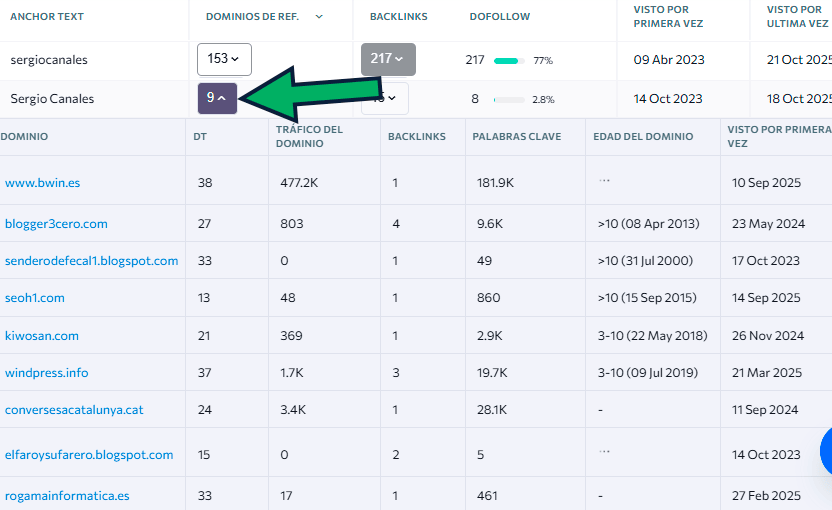The height and width of the screenshot is (510, 832).
Task: Open the rogamainformatica.es domain
Action: 67,495
